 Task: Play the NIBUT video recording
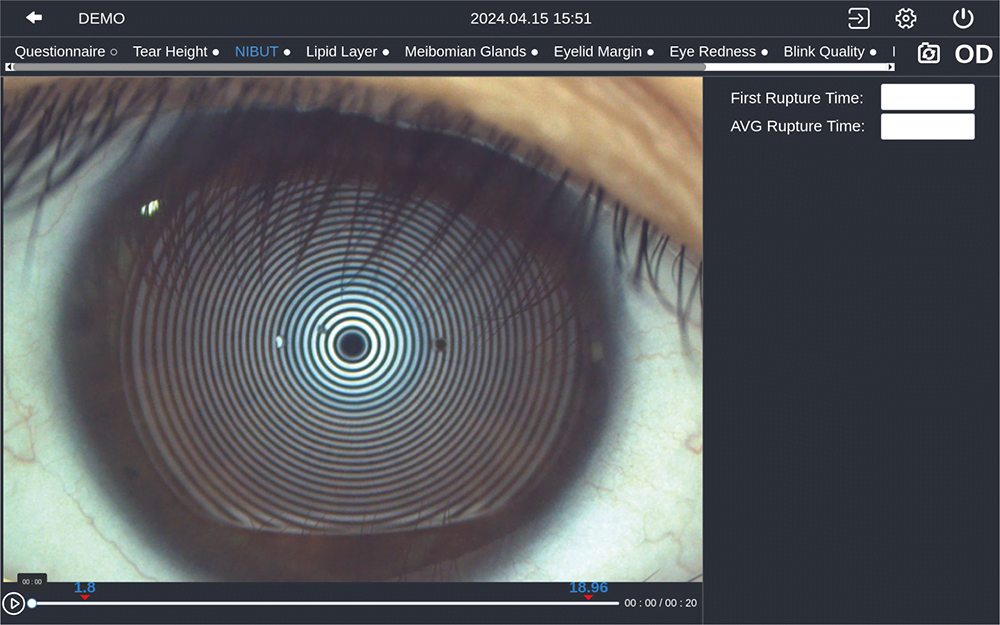13,603
